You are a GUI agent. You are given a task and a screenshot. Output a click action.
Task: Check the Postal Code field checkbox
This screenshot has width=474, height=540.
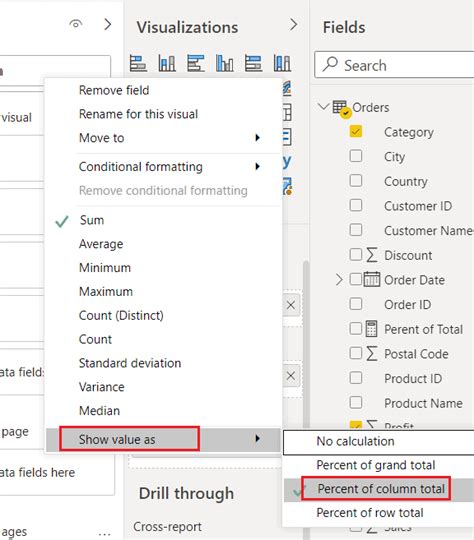(356, 353)
